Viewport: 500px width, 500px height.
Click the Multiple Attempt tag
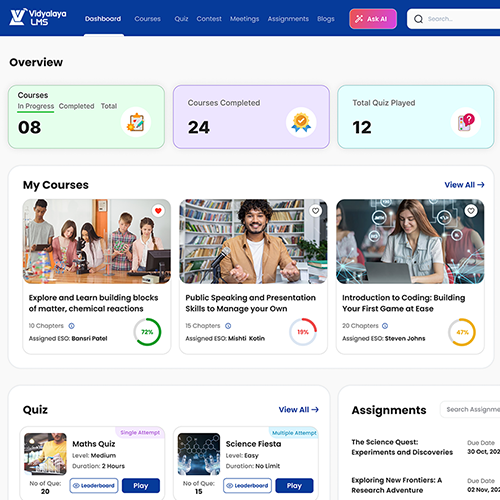coord(294,433)
